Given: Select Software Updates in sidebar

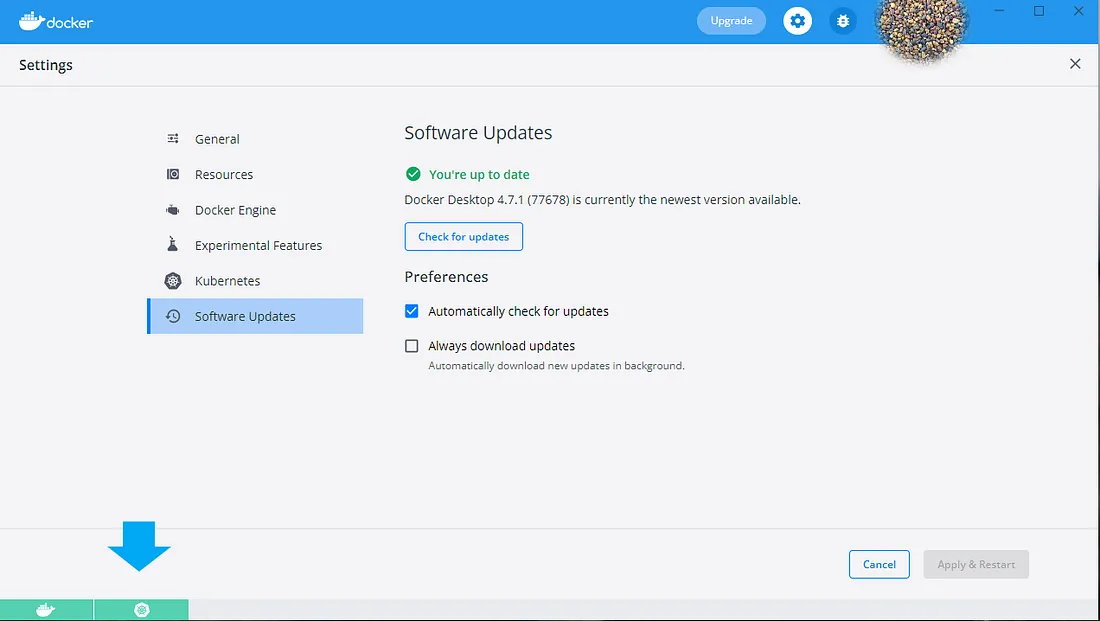Looking at the screenshot, I should pyautogui.click(x=255, y=316).
